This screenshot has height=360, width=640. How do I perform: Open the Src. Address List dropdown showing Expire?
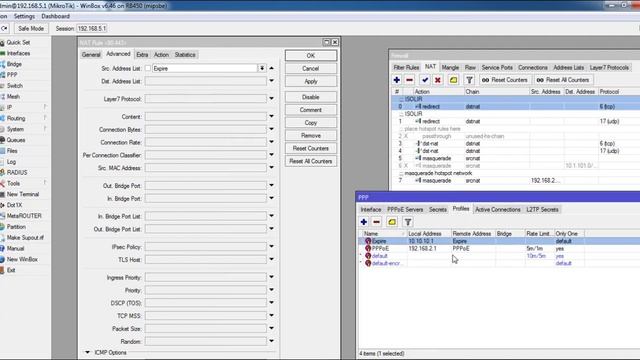pos(262,69)
